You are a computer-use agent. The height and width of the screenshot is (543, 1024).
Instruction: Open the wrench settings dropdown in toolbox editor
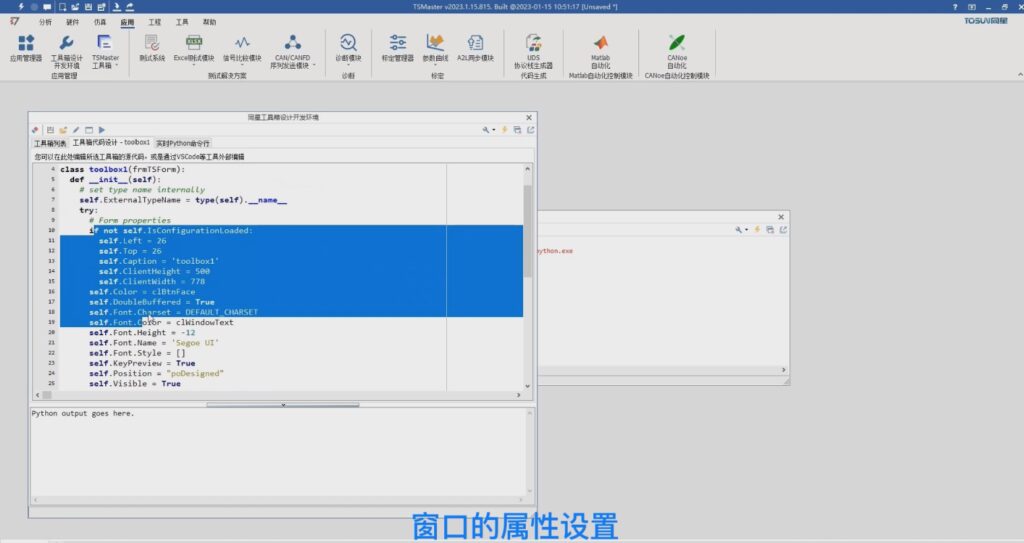click(x=487, y=130)
